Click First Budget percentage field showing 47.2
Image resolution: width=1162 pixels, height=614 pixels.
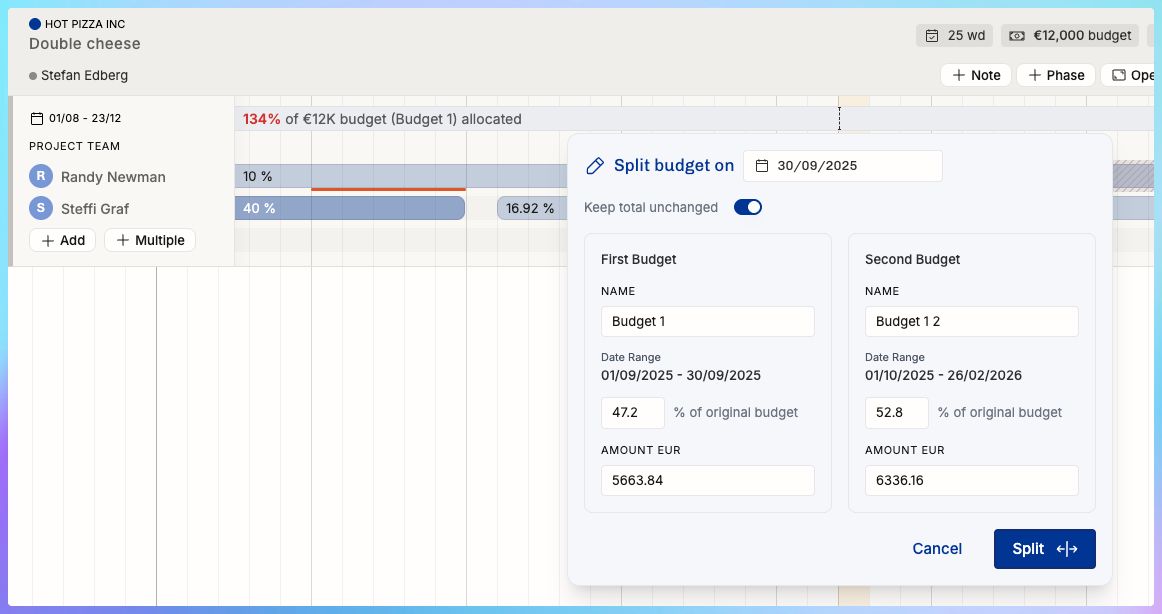pos(632,412)
